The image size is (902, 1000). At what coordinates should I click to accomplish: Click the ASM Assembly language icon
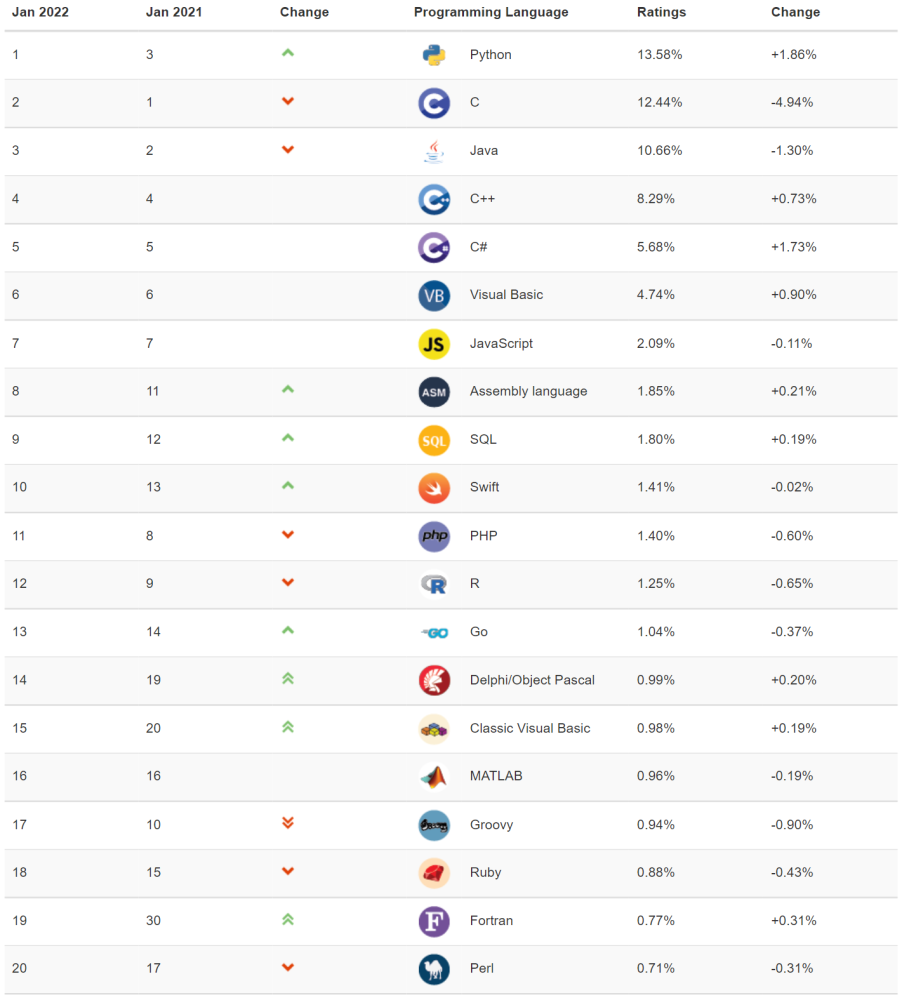click(434, 392)
